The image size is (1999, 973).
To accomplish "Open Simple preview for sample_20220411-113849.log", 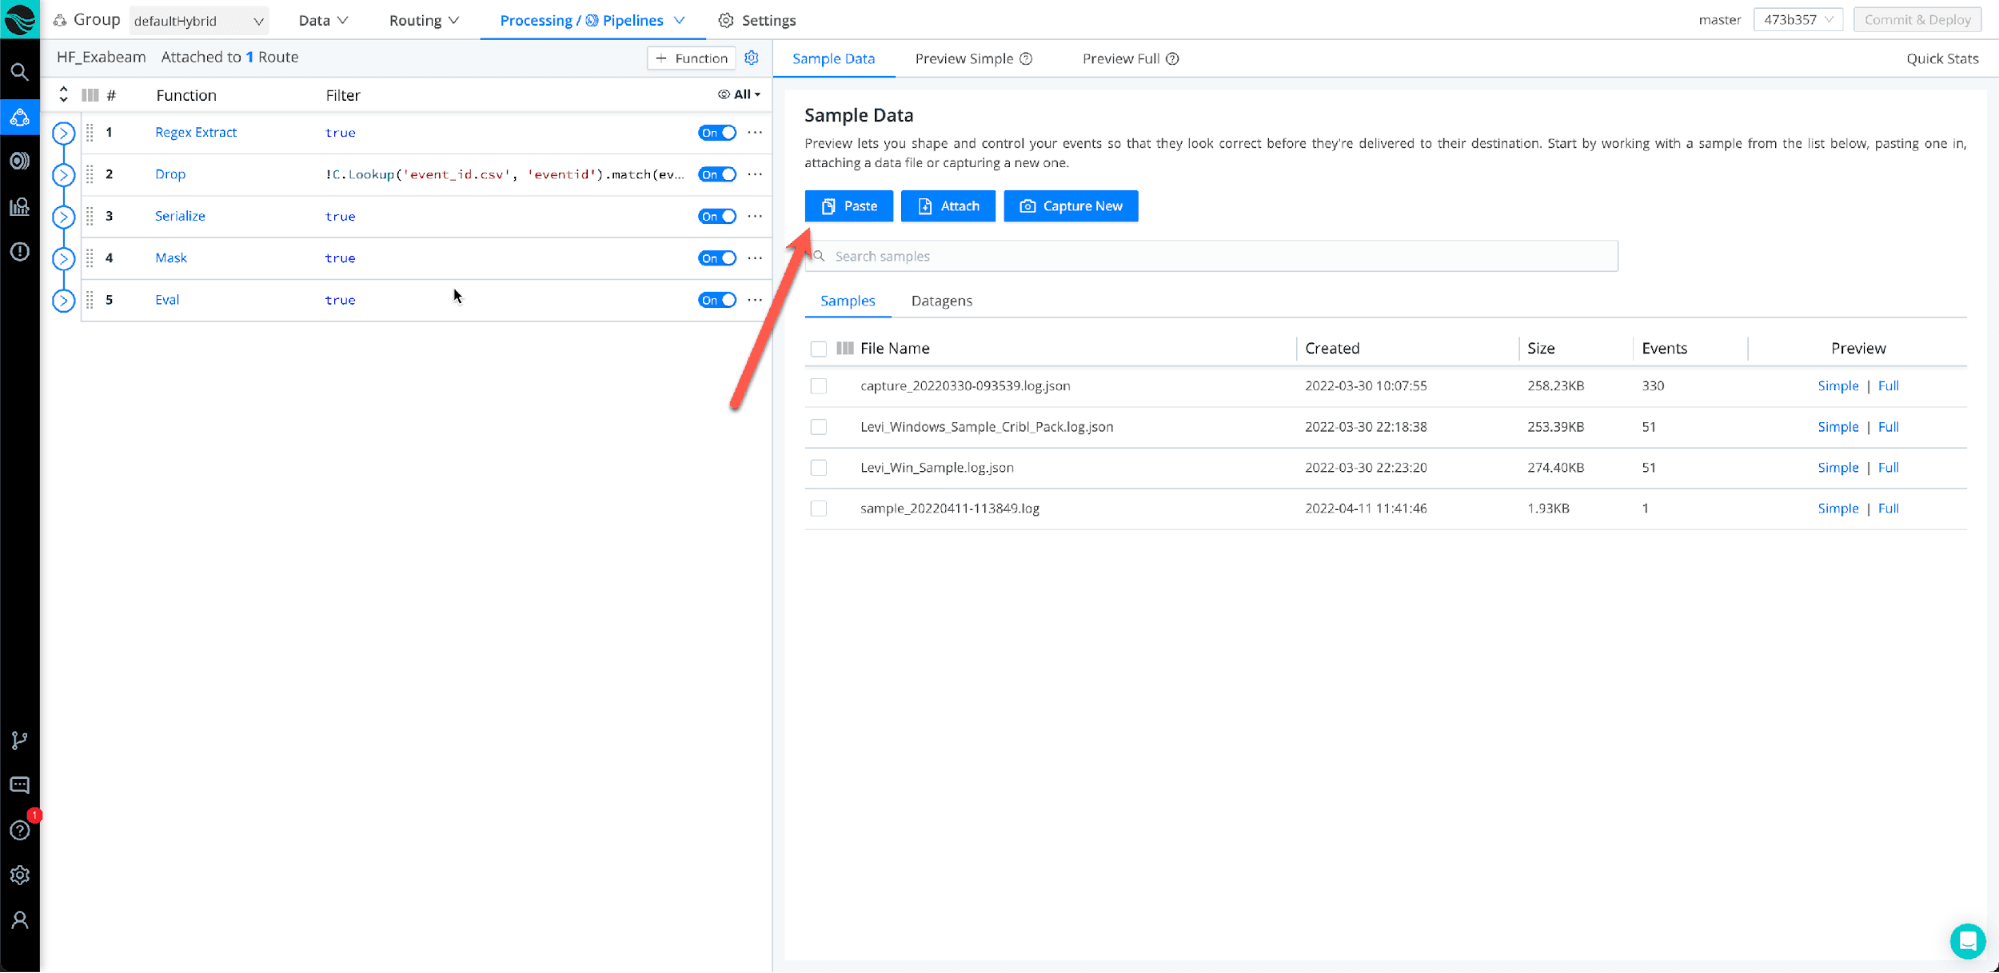I will coord(1837,509).
